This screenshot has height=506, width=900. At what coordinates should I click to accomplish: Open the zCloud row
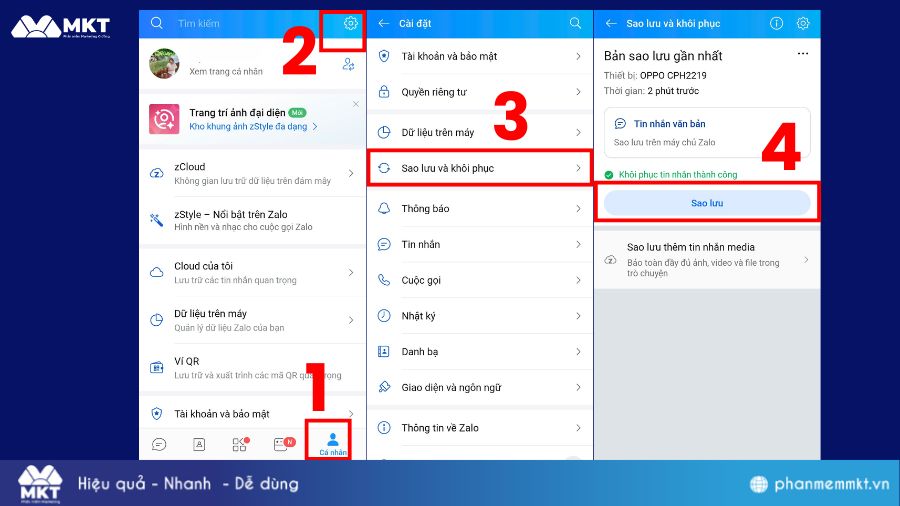[253, 173]
